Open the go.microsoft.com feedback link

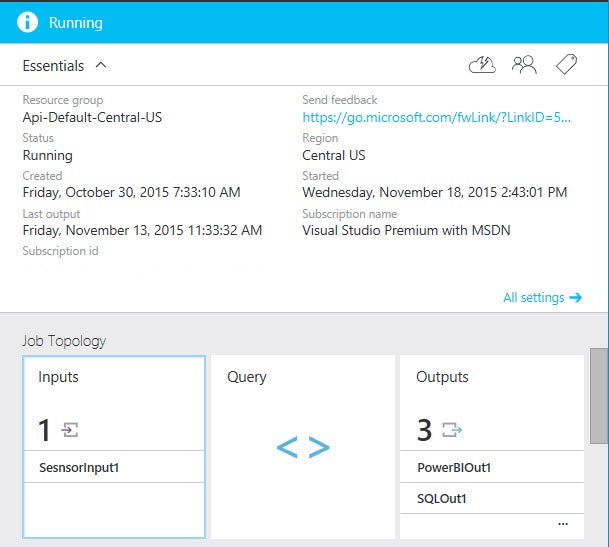click(x=437, y=117)
